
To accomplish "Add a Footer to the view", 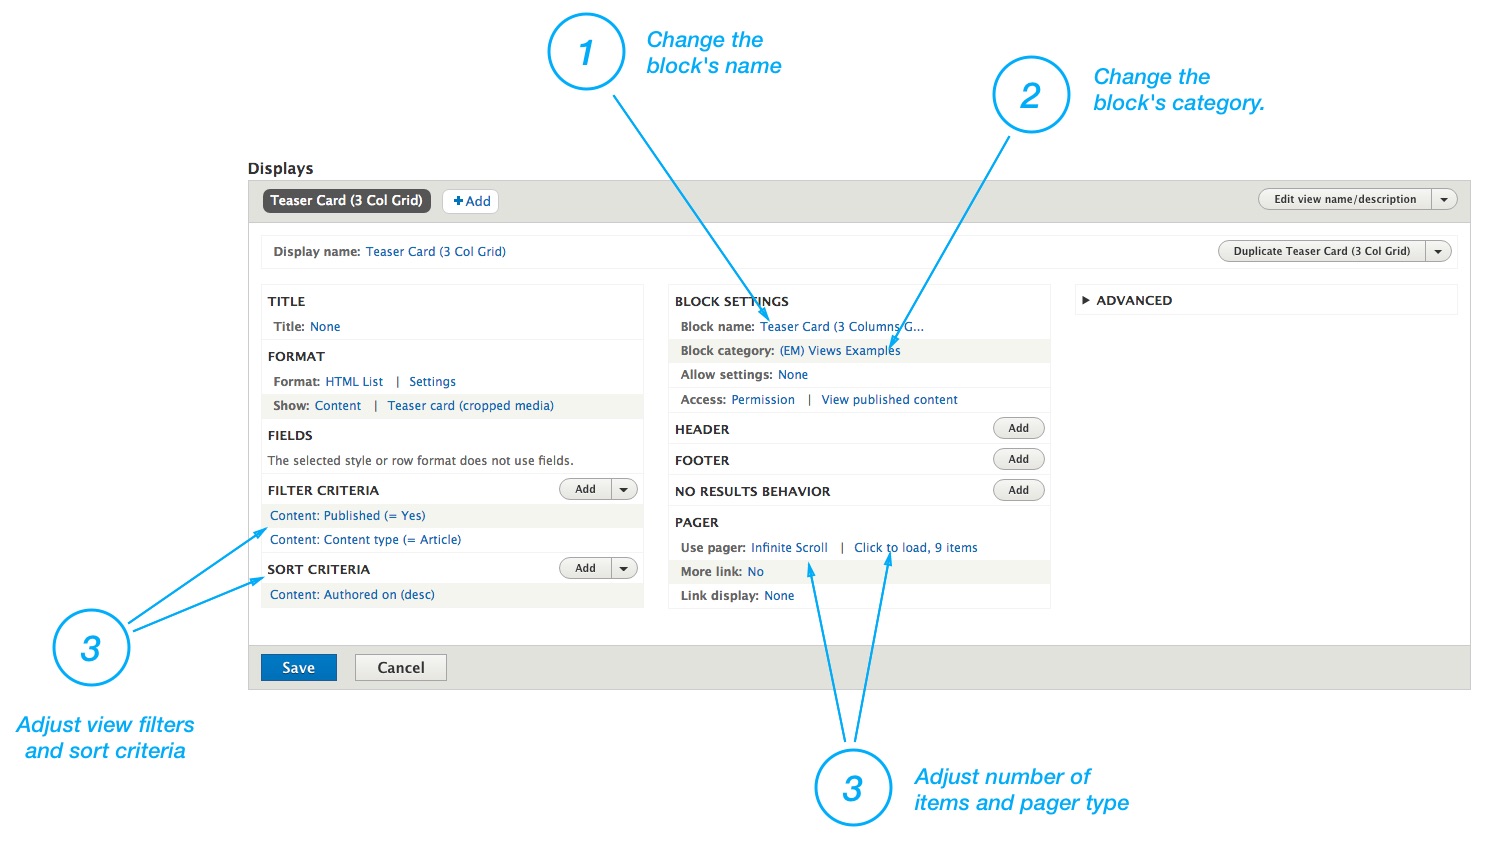I will pyautogui.click(x=1018, y=459).
